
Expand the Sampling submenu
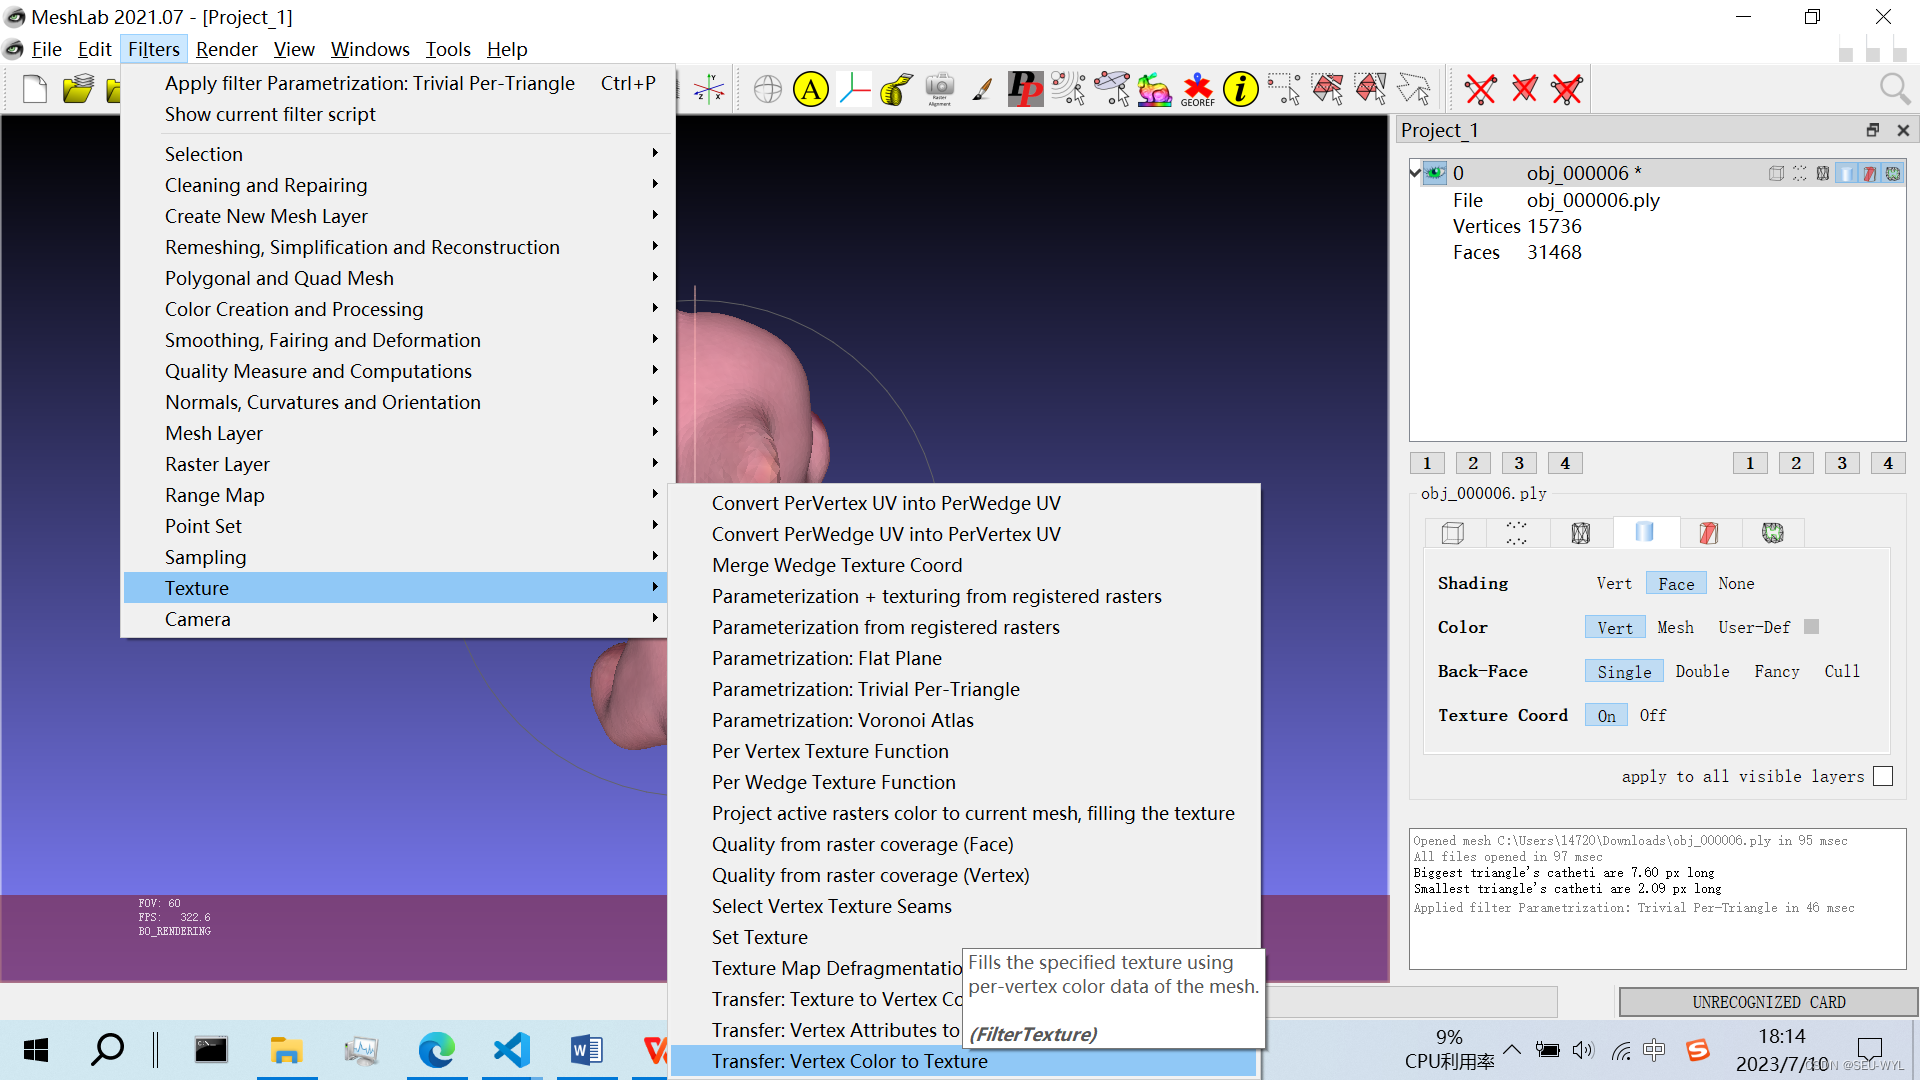pyautogui.click(x=205, y=557)
